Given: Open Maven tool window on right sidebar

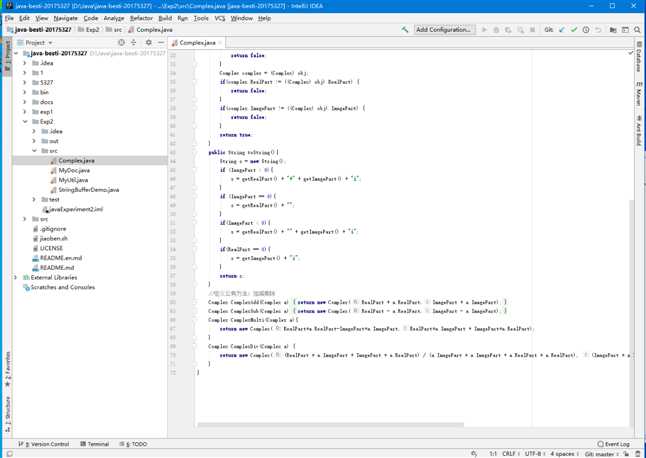Looking at the screenshot, I should [639, 94].
